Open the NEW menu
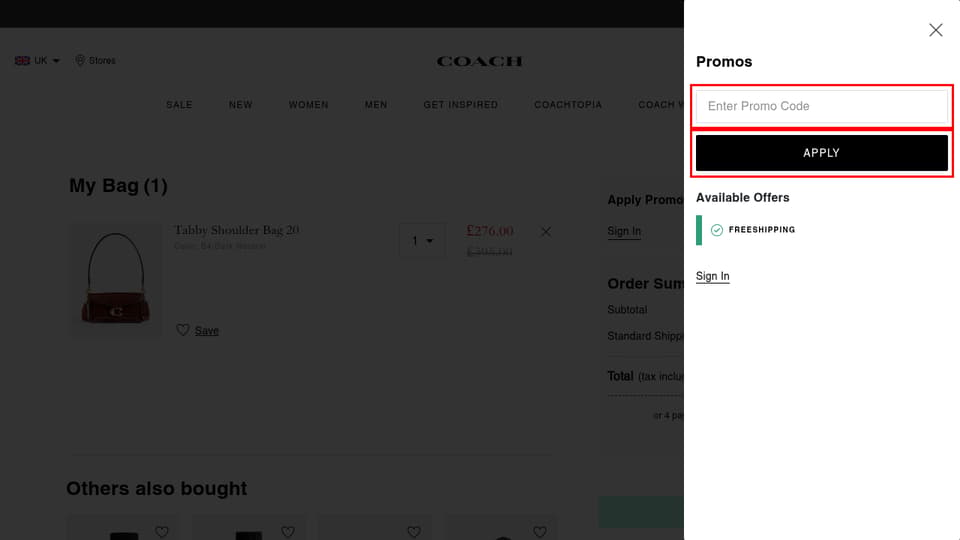 [241, 105]
